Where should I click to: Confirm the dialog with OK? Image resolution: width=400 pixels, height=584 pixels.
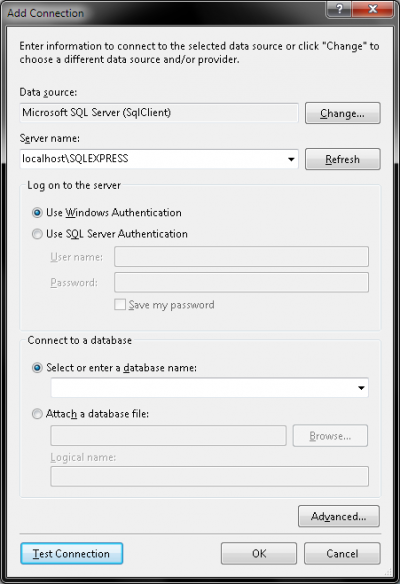pyautogui.click(x=259, y=553)
